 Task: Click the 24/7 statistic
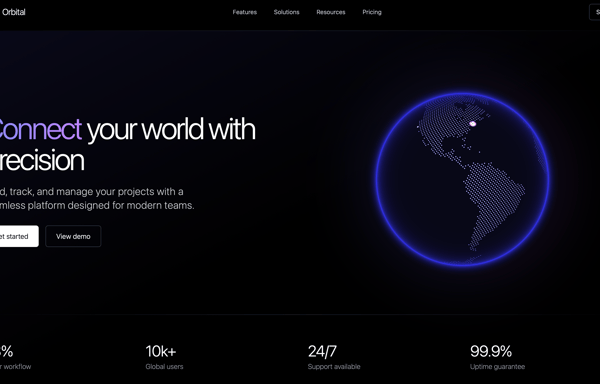click(322, 351)
